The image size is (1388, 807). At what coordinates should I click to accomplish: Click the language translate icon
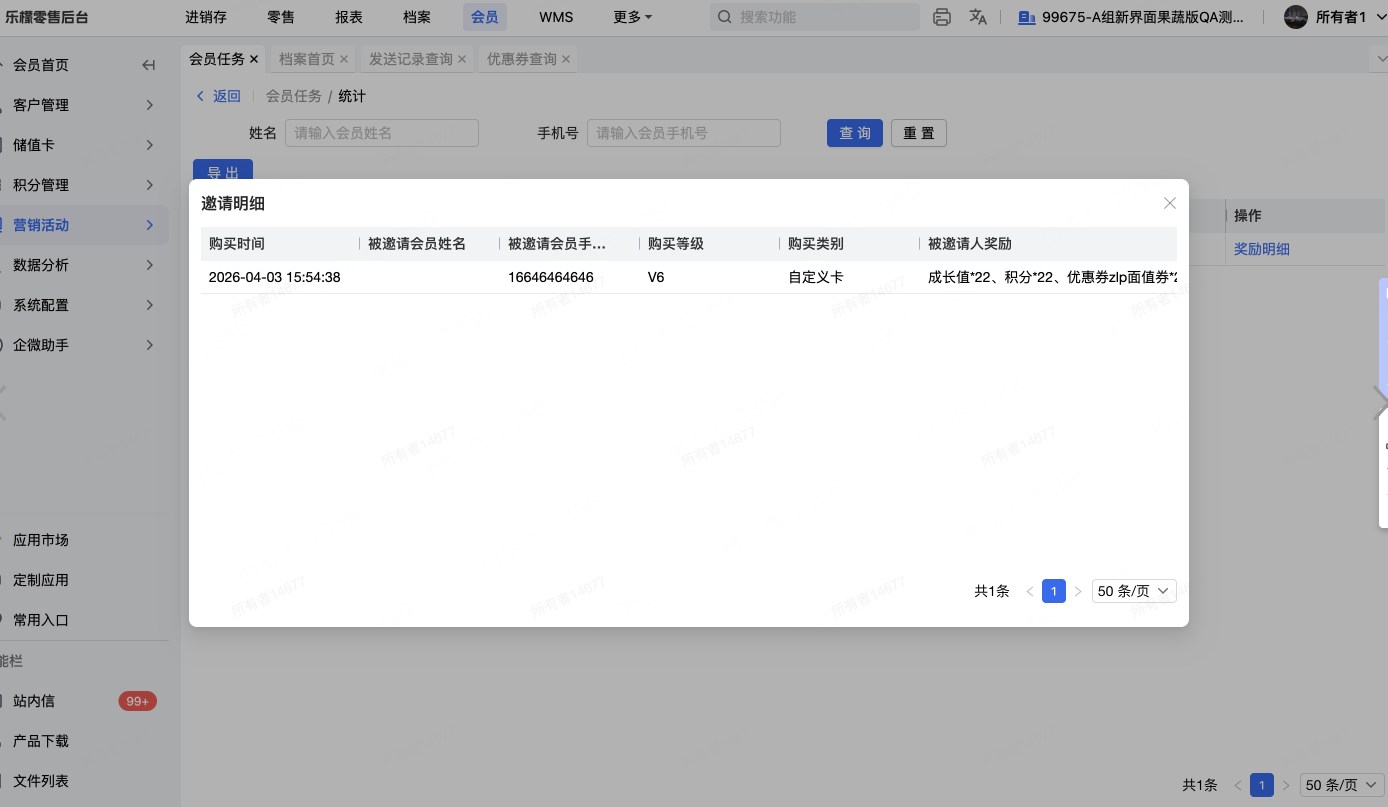point(978,17)
